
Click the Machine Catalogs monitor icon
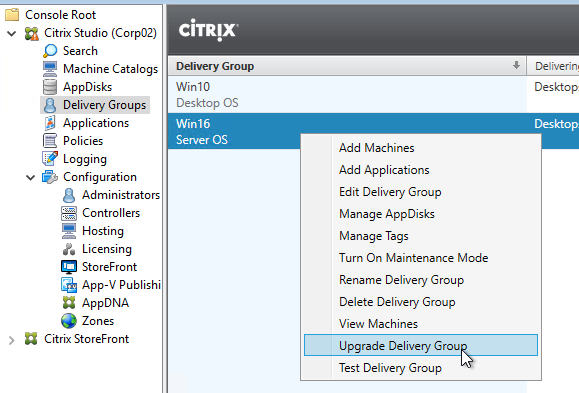coord(50,69)
